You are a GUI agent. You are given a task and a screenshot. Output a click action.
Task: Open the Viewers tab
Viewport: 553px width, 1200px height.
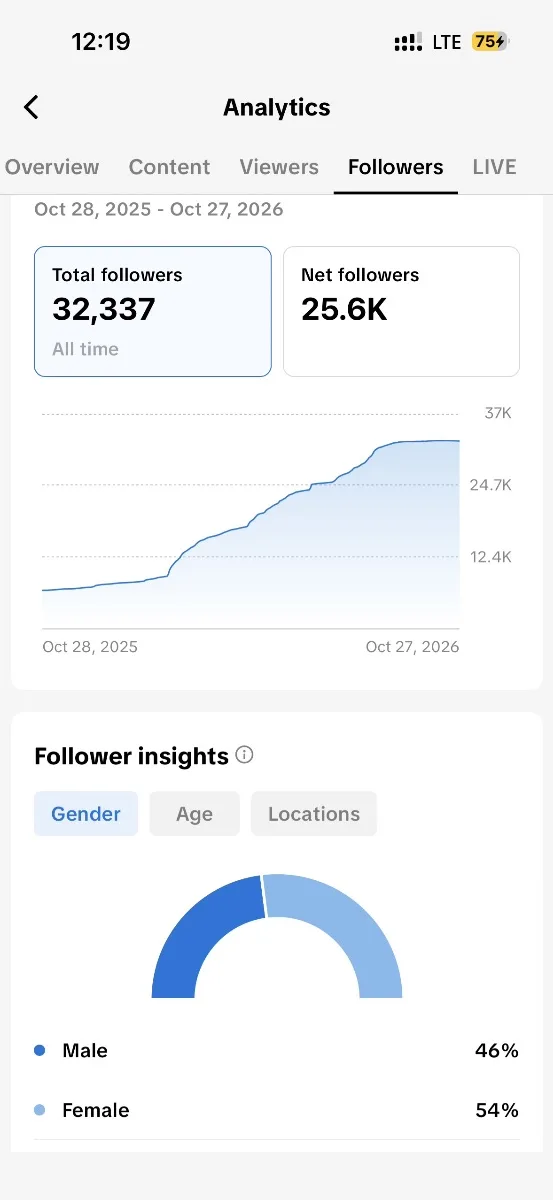point(279,167)
